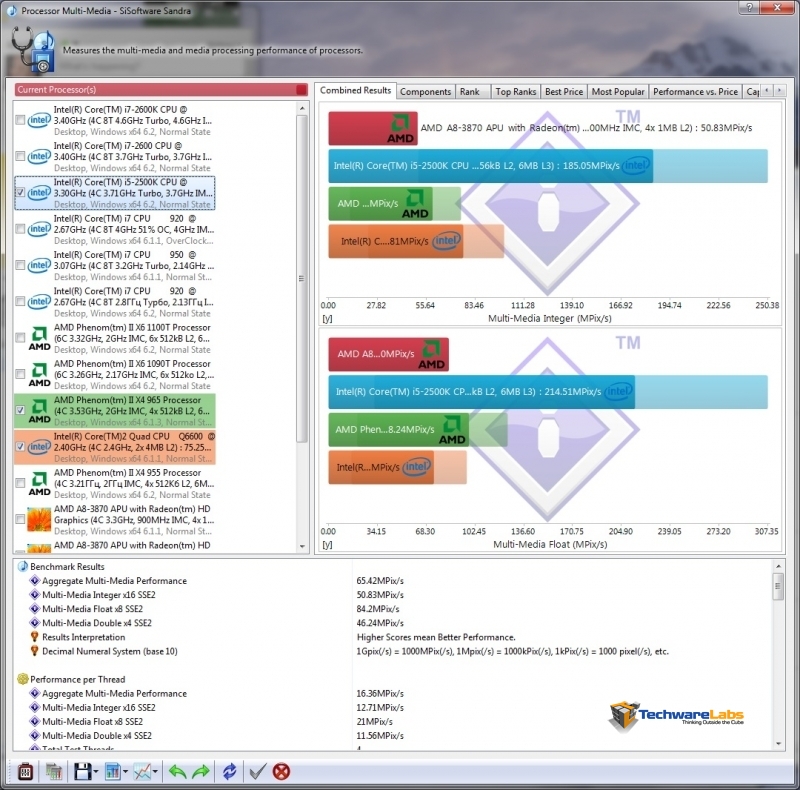Click the Performance per Thread section icon
The image size is (800, 790).
pyautogui.click(x=23, y=679)
